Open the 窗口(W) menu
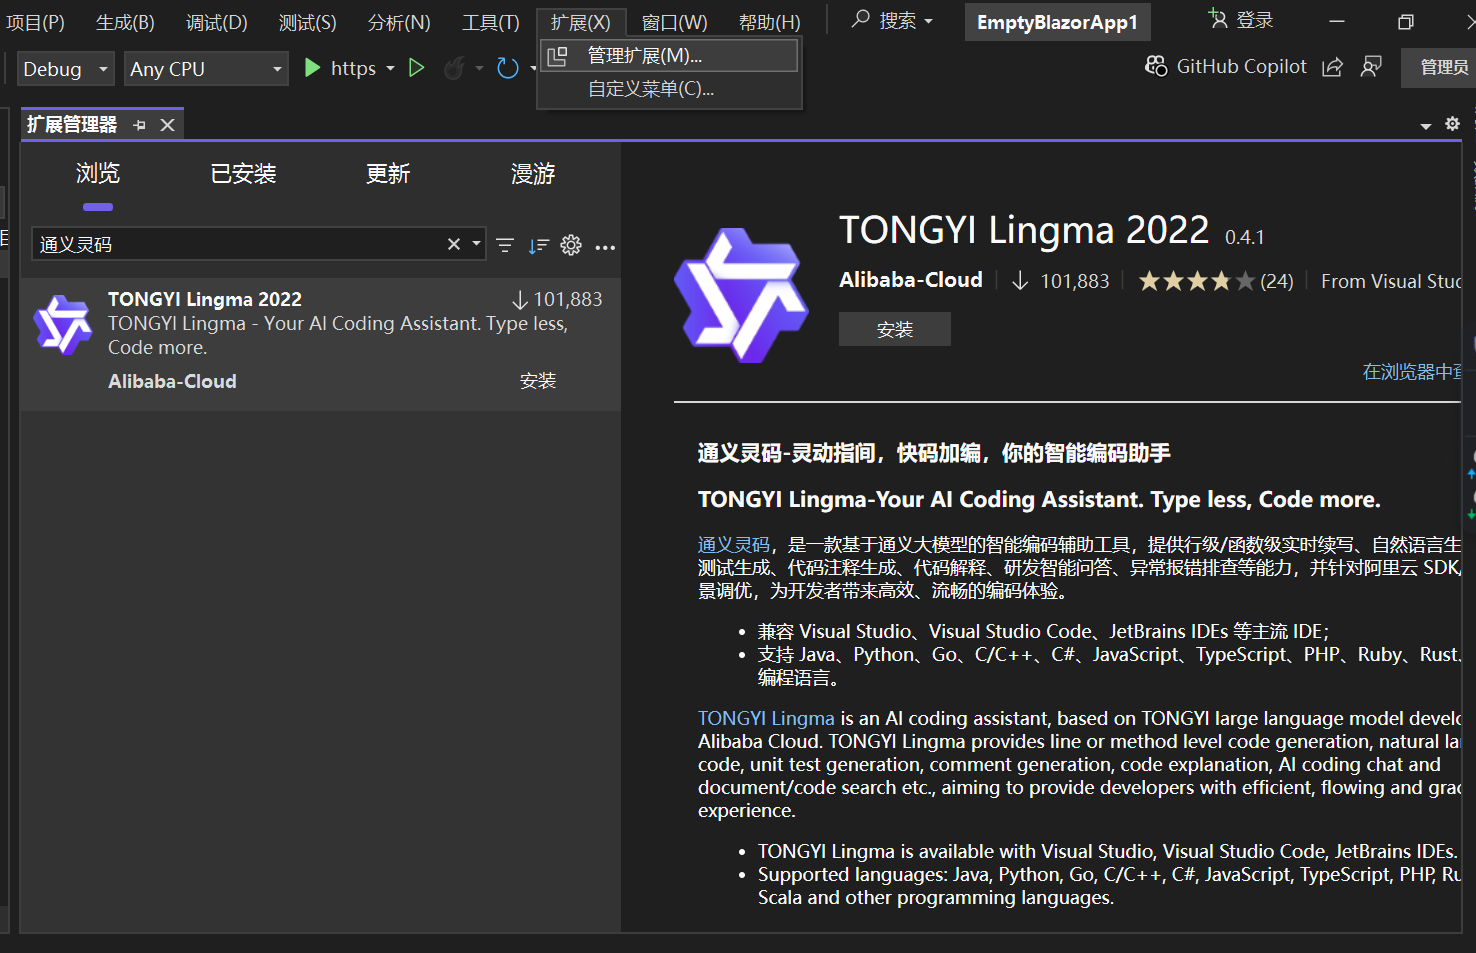The image size is (1476, 953). [x=674, y=22]
